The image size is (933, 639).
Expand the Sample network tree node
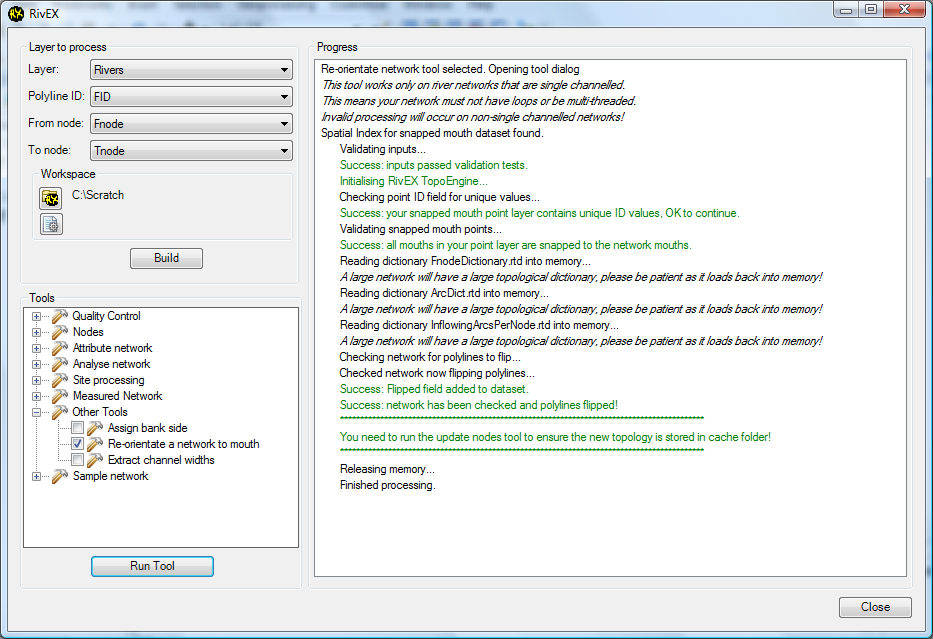(x=36, y=477)
